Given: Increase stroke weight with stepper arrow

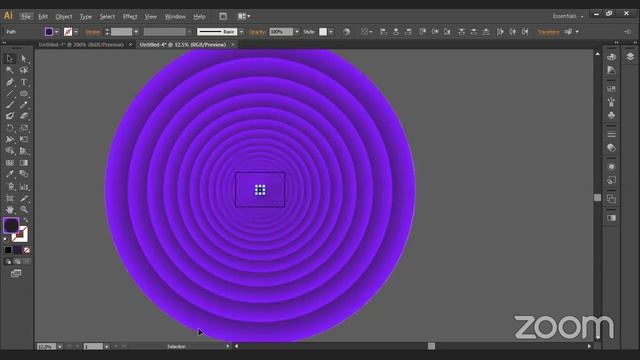Looking at the screenshot, I should (107, 30).
